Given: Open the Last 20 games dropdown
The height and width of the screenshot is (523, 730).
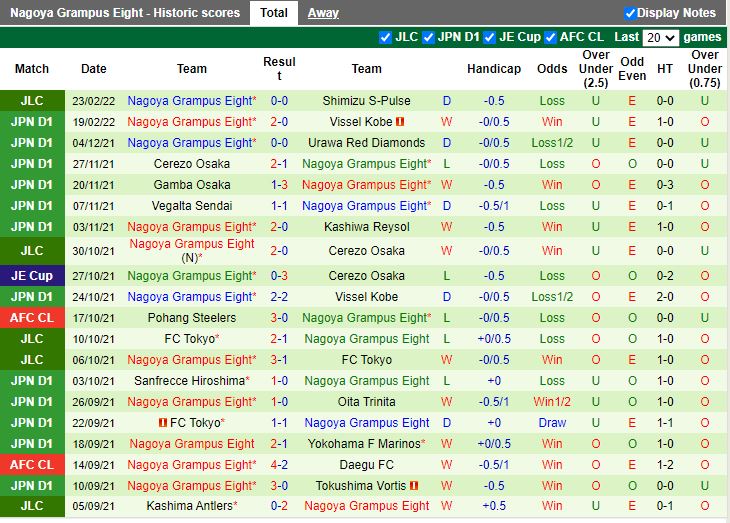Looking at the screenshot, I should point(660,38).
